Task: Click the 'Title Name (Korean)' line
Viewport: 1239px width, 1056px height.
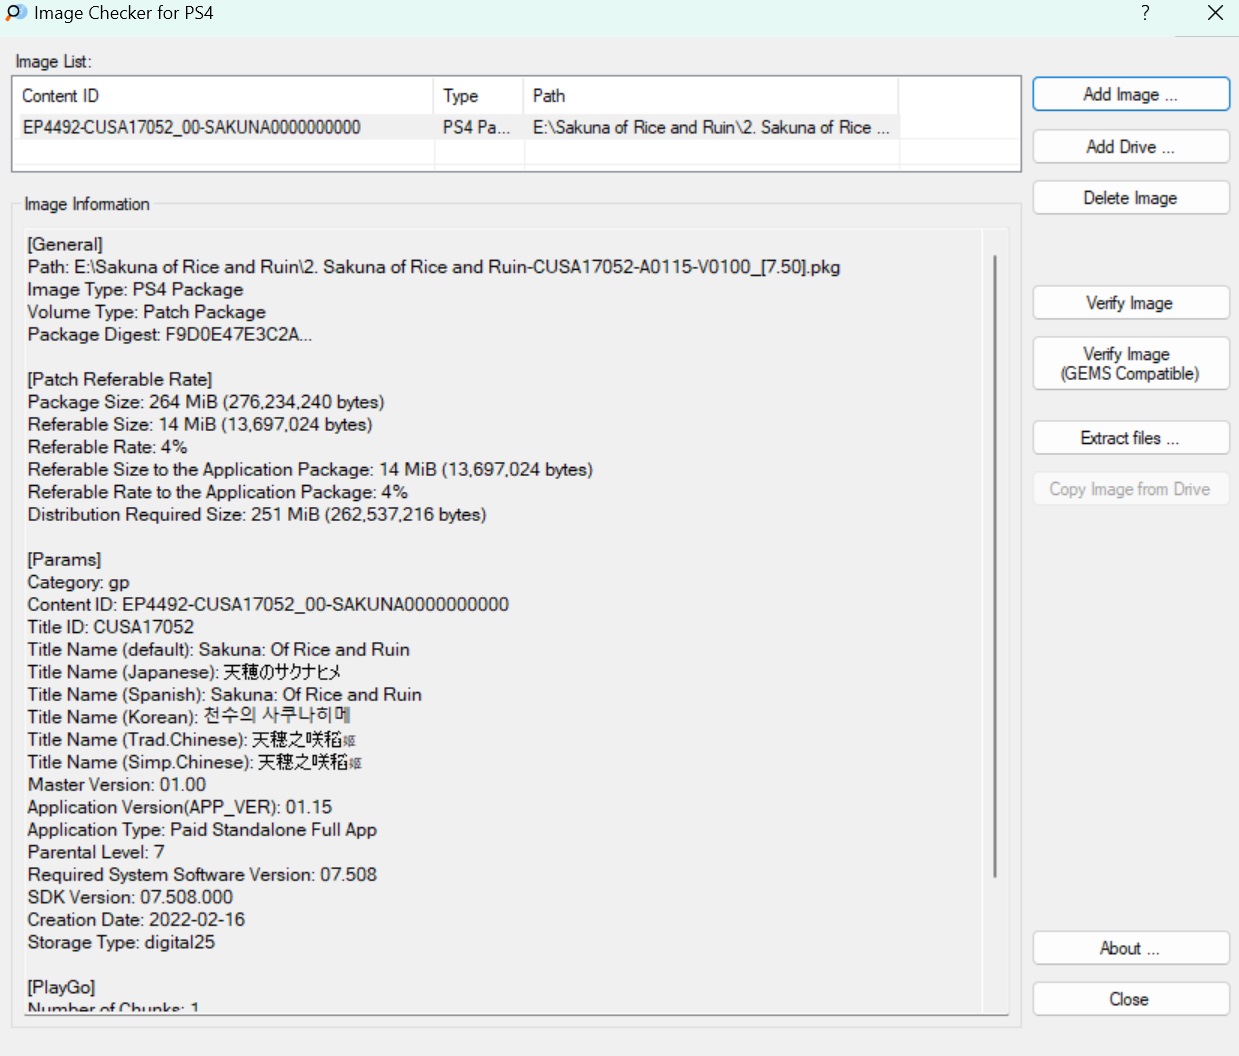Action: pos(189,717)
